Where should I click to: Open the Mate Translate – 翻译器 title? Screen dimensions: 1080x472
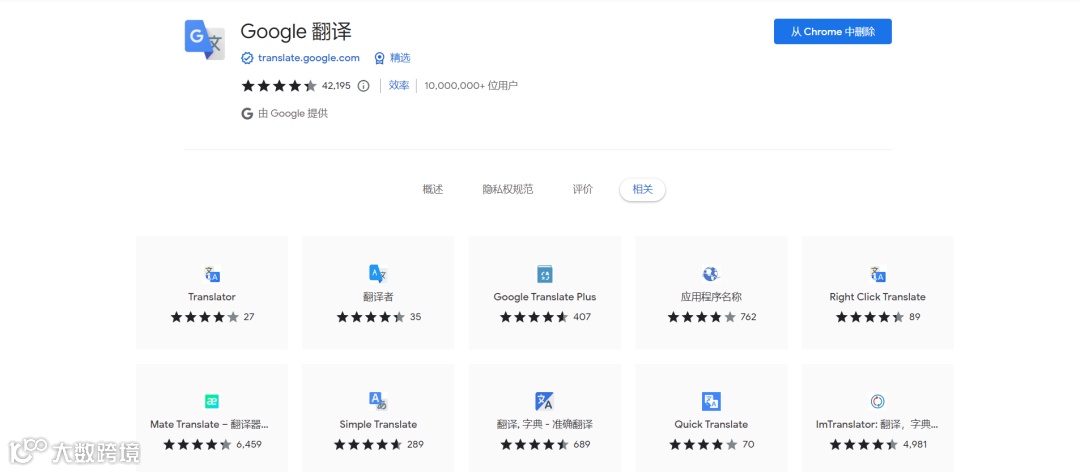209,424
